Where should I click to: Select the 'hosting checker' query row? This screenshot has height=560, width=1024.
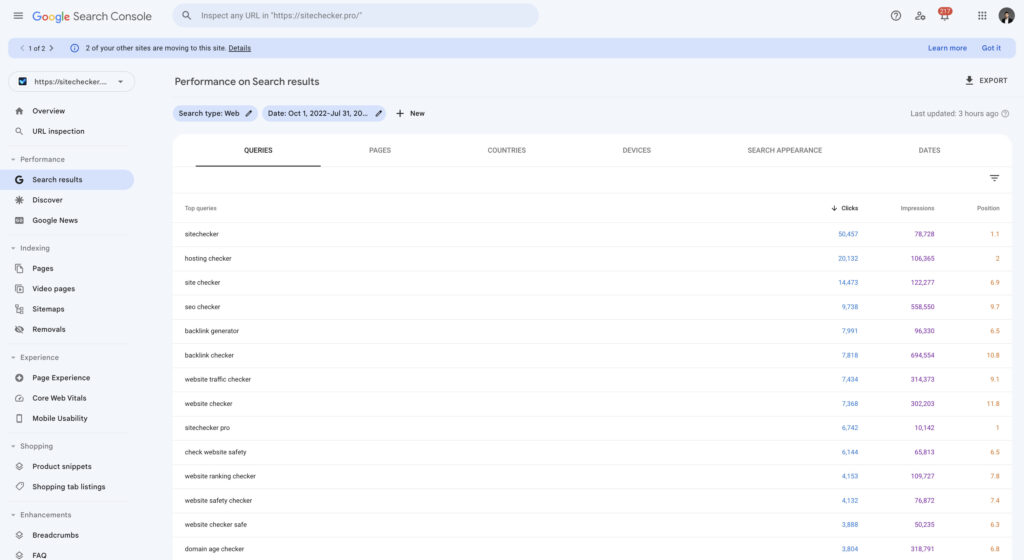[x=592, y=258]
